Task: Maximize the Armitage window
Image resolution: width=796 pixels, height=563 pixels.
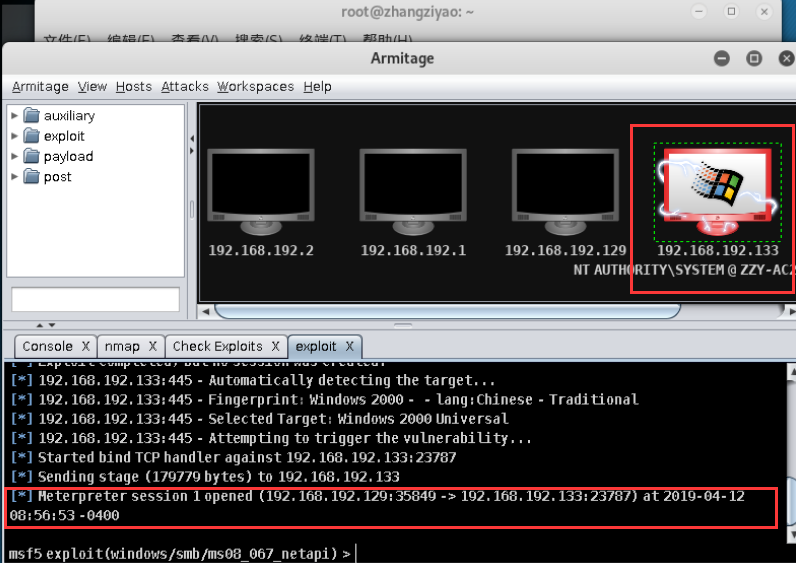Action: 754,58
